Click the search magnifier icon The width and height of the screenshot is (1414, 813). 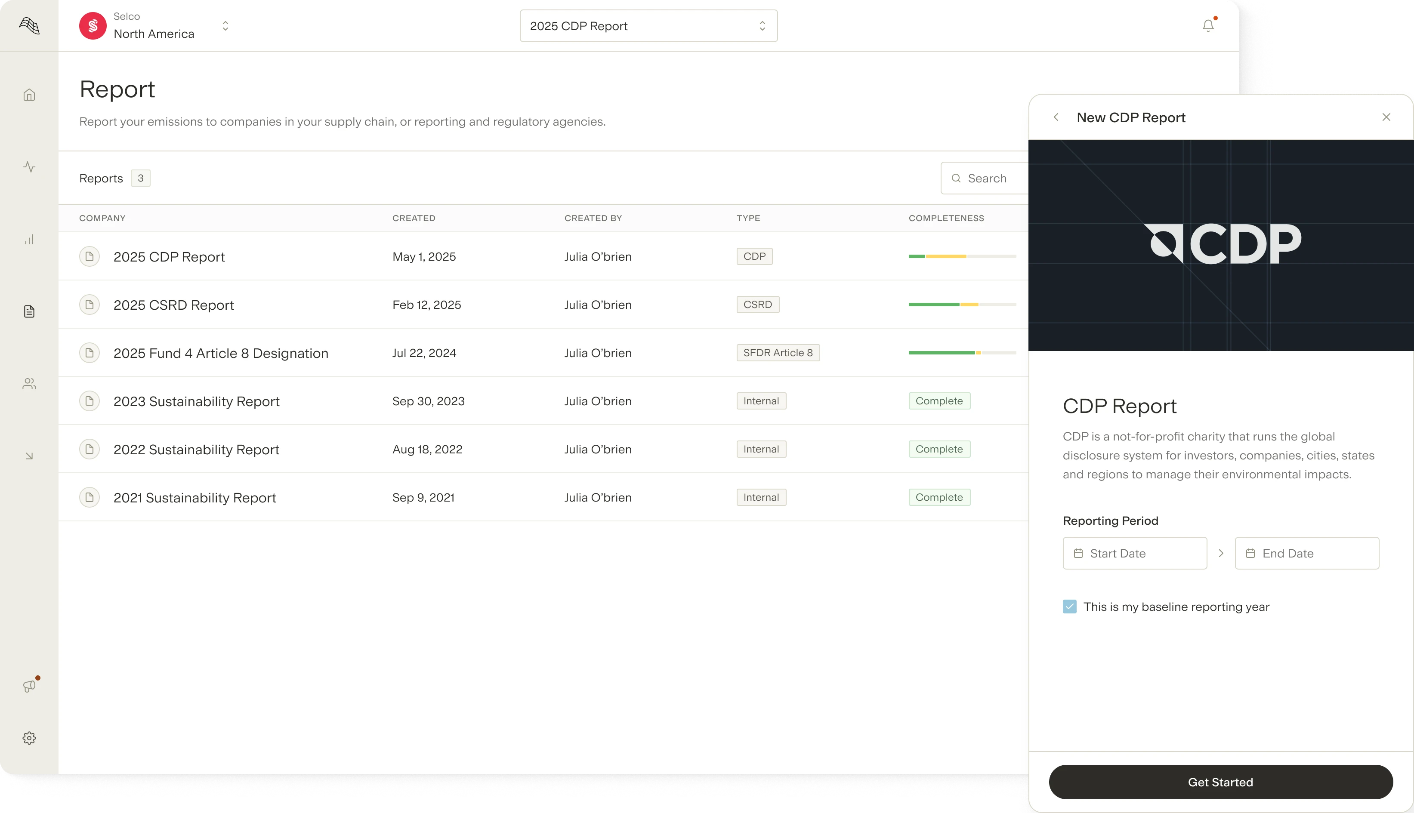point(957,178)
